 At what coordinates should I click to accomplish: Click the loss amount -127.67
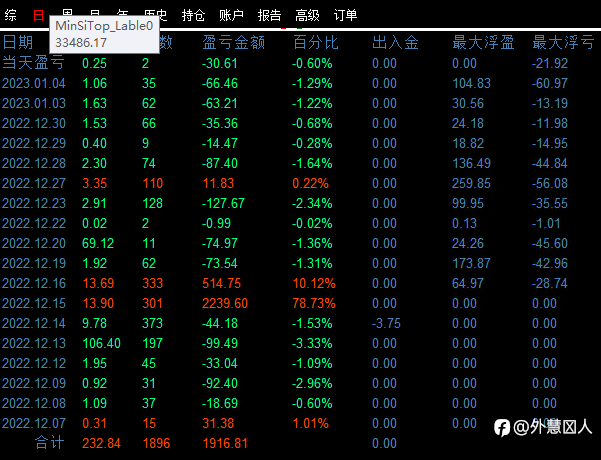223,203
